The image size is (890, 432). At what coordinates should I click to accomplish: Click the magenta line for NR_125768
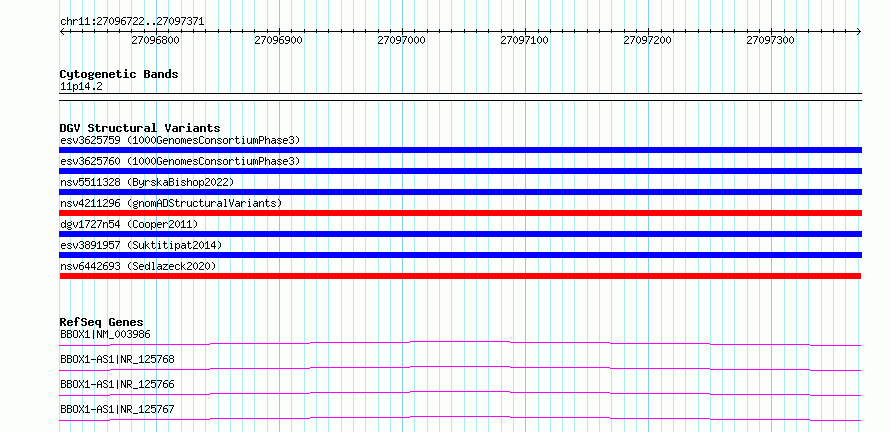(x=460, y=368)
